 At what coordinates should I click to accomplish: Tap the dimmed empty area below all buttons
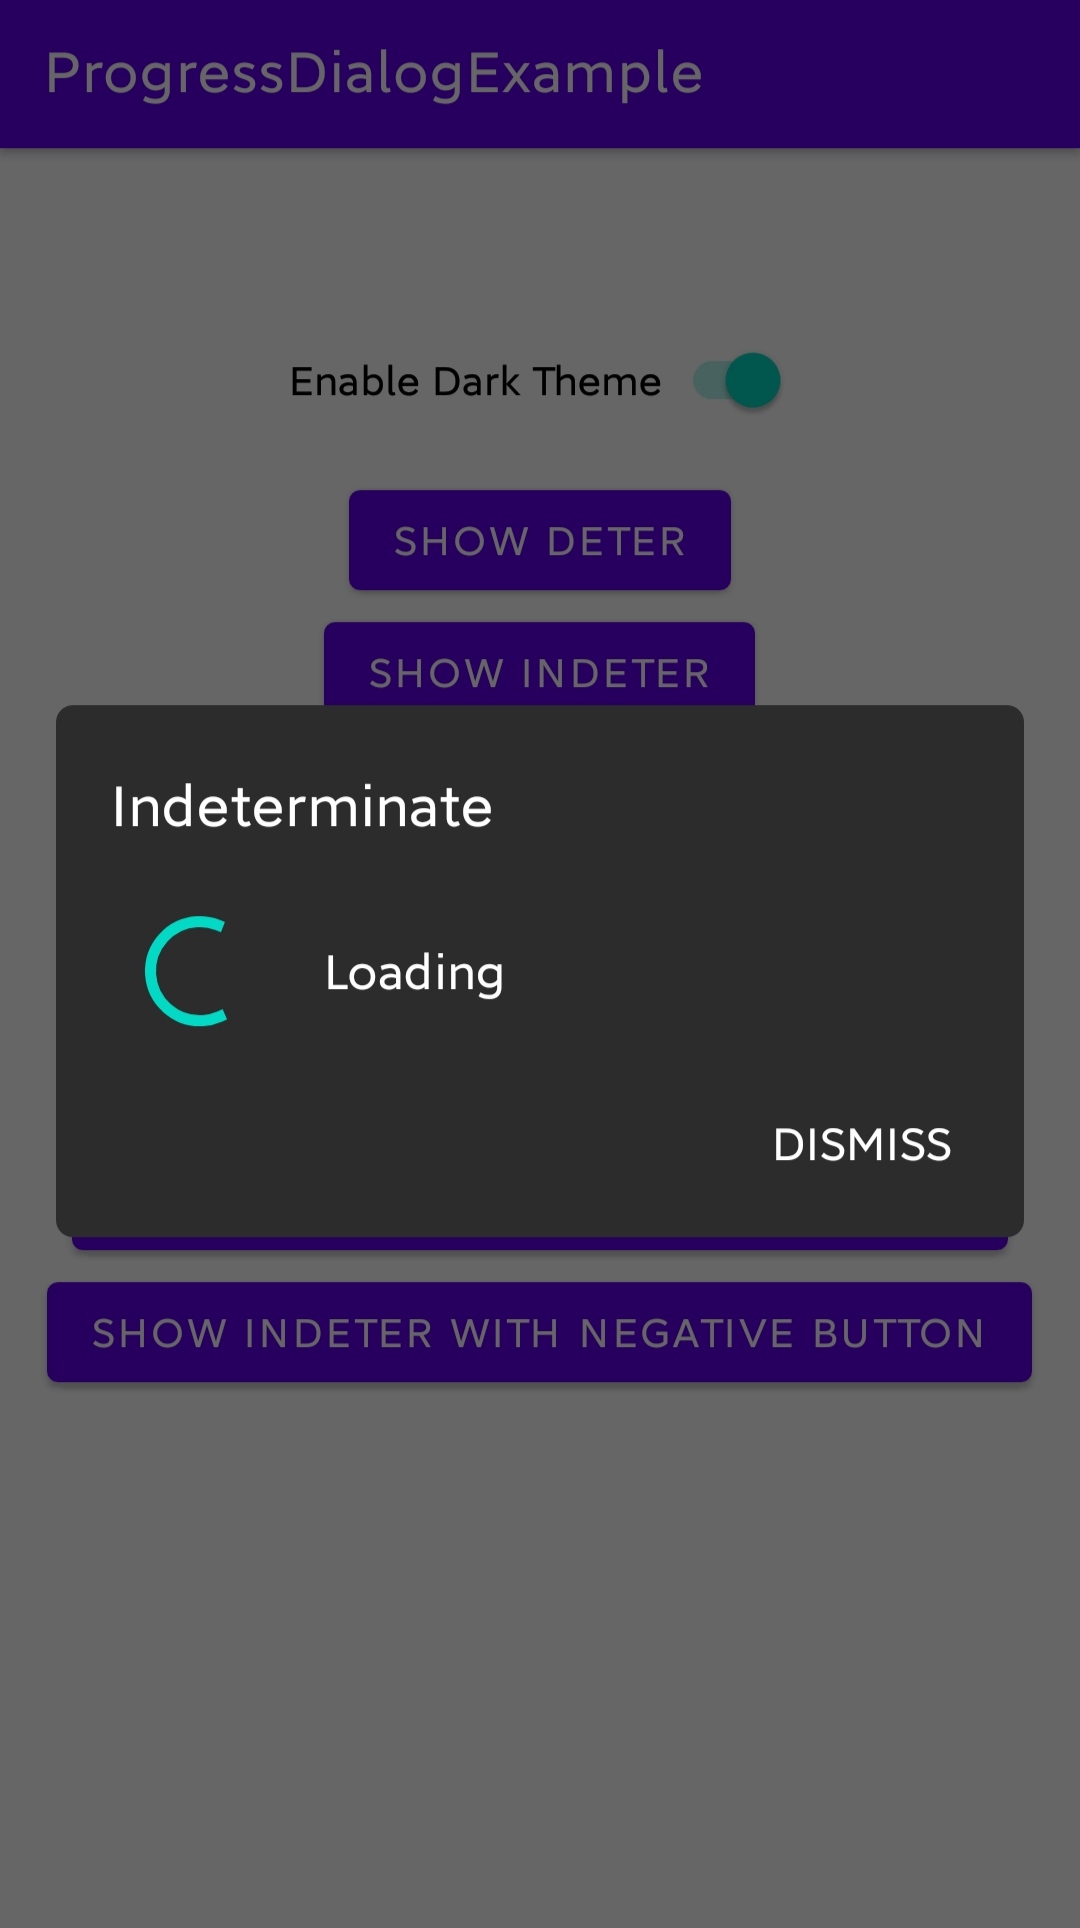540,1650
